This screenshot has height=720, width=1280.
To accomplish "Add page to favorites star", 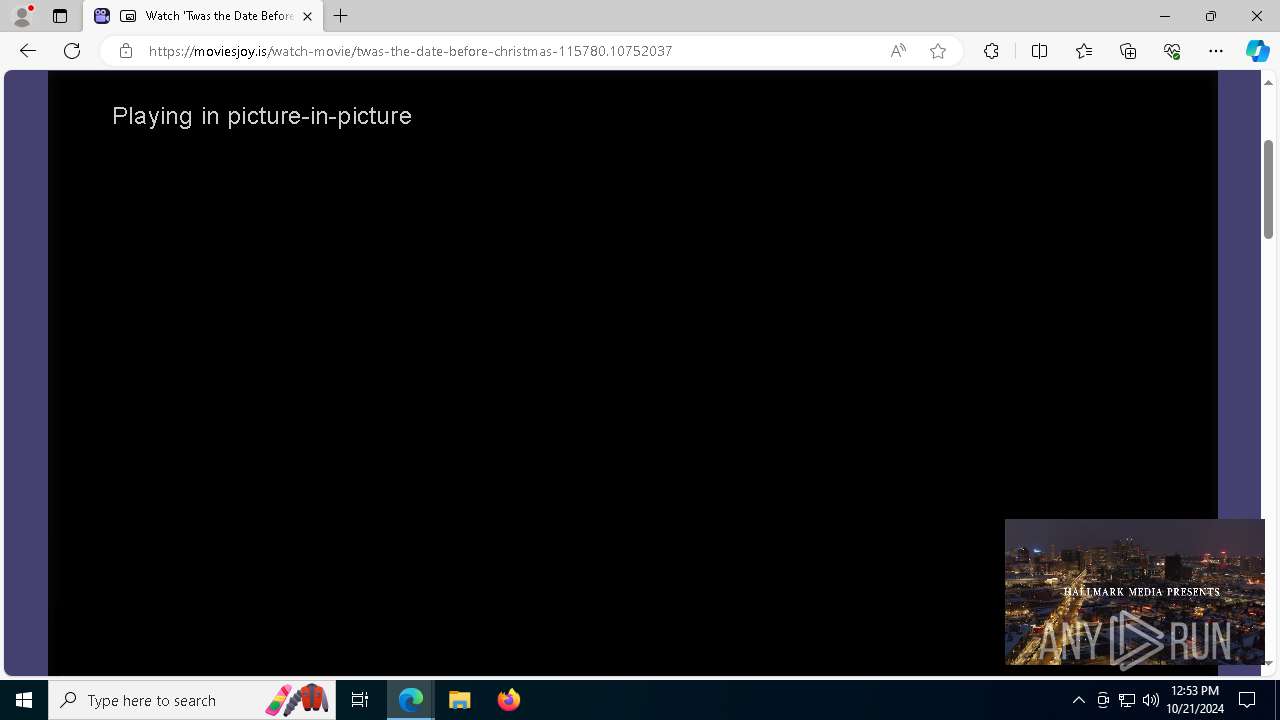I will 938,51.
